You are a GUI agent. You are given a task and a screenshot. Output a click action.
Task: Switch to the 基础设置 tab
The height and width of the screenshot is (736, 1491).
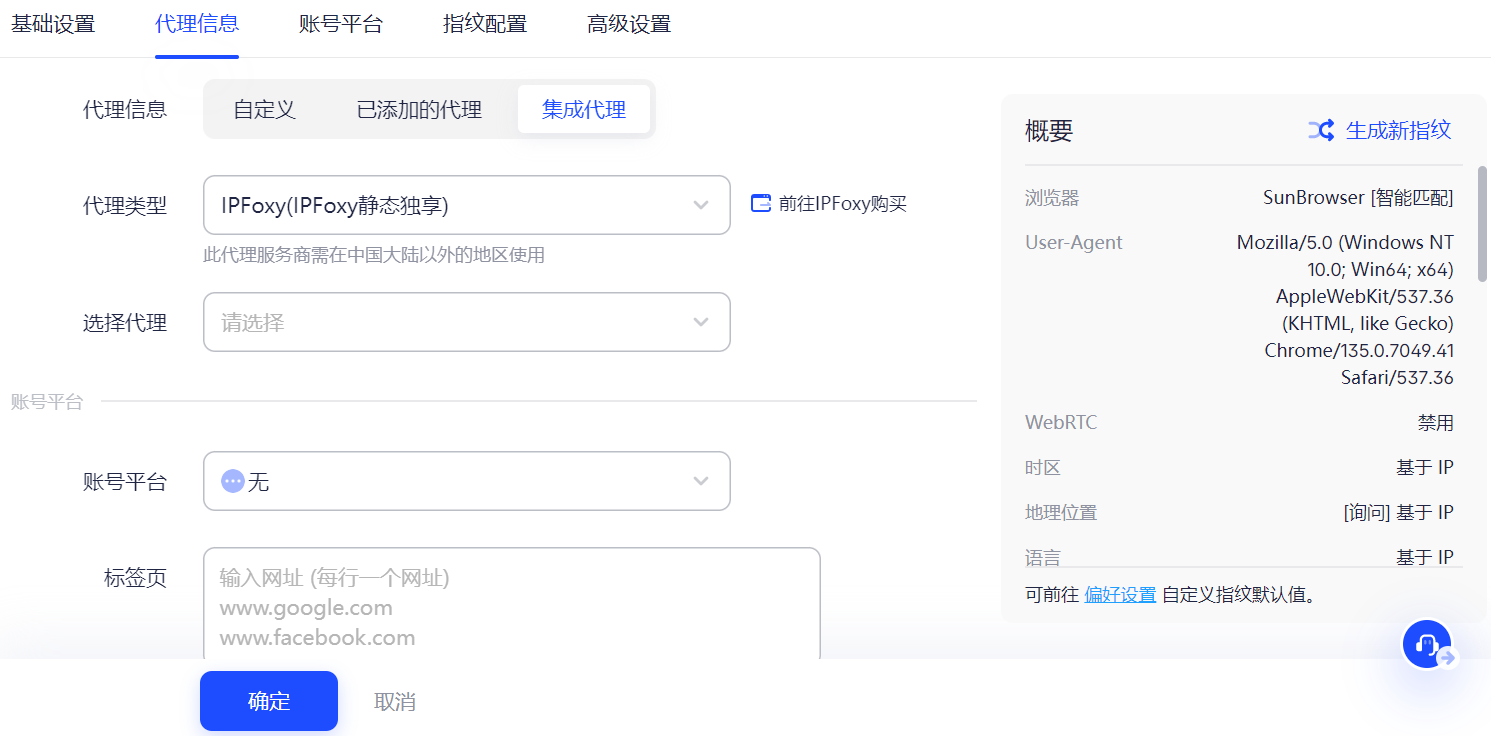[53, 24]
